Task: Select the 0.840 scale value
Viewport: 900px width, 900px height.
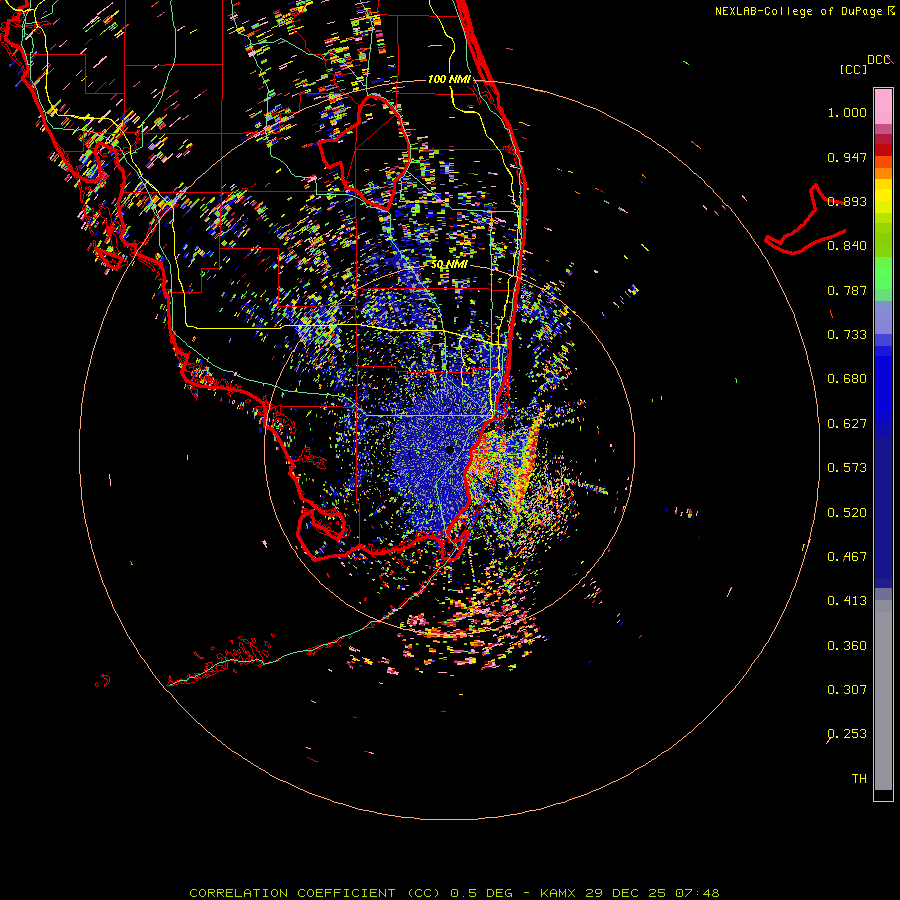Action: [847, 246]
